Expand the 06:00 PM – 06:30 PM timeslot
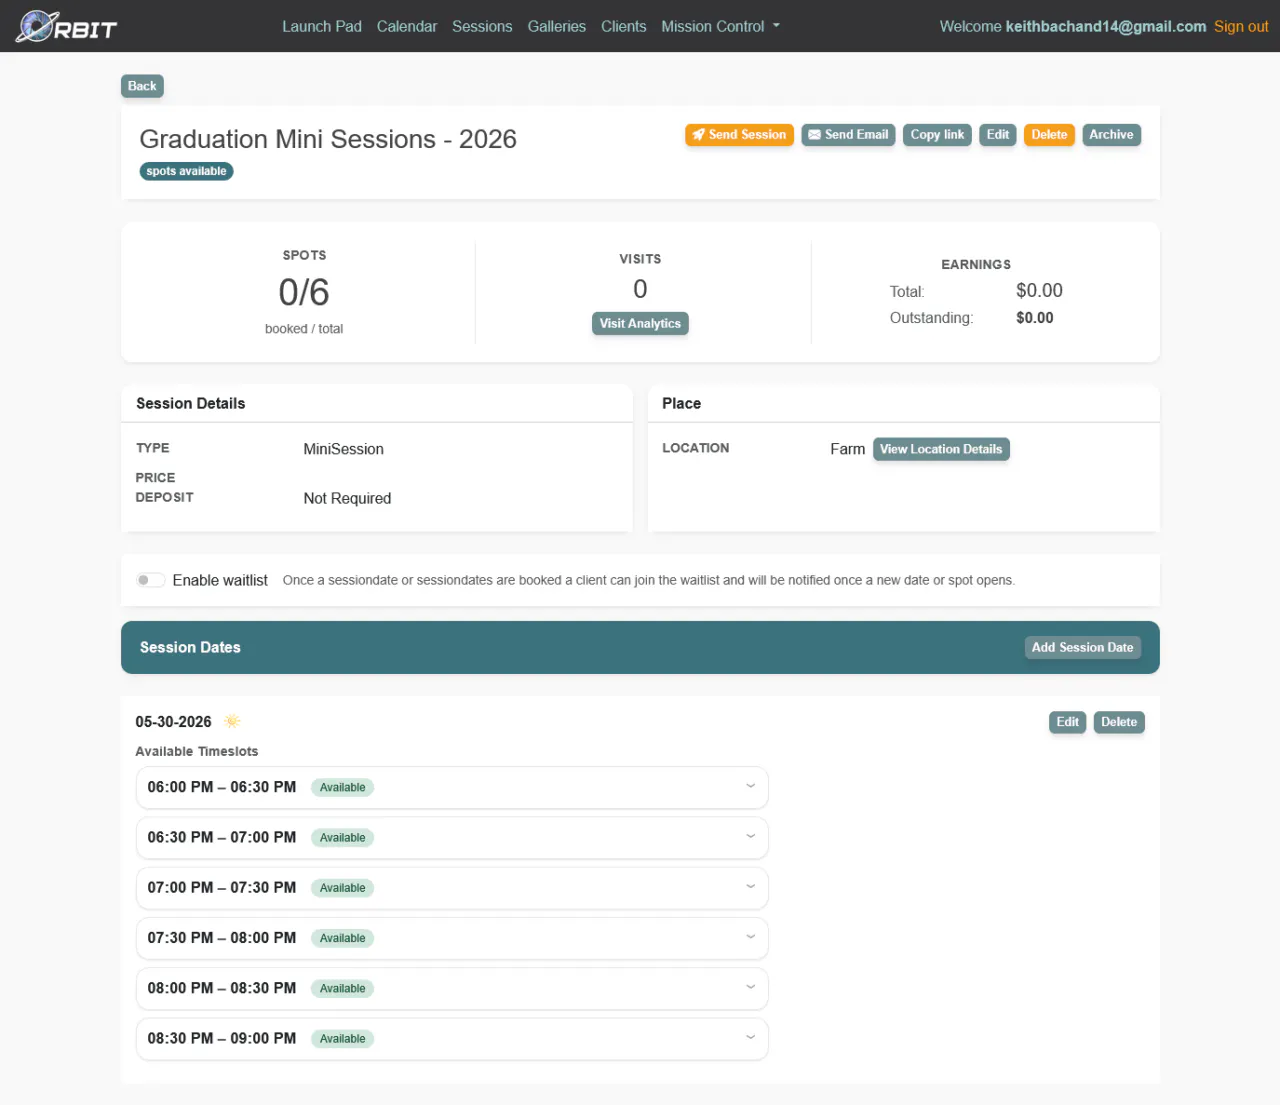Screen dimensions: 1280x1105 [x=452, y=787]
